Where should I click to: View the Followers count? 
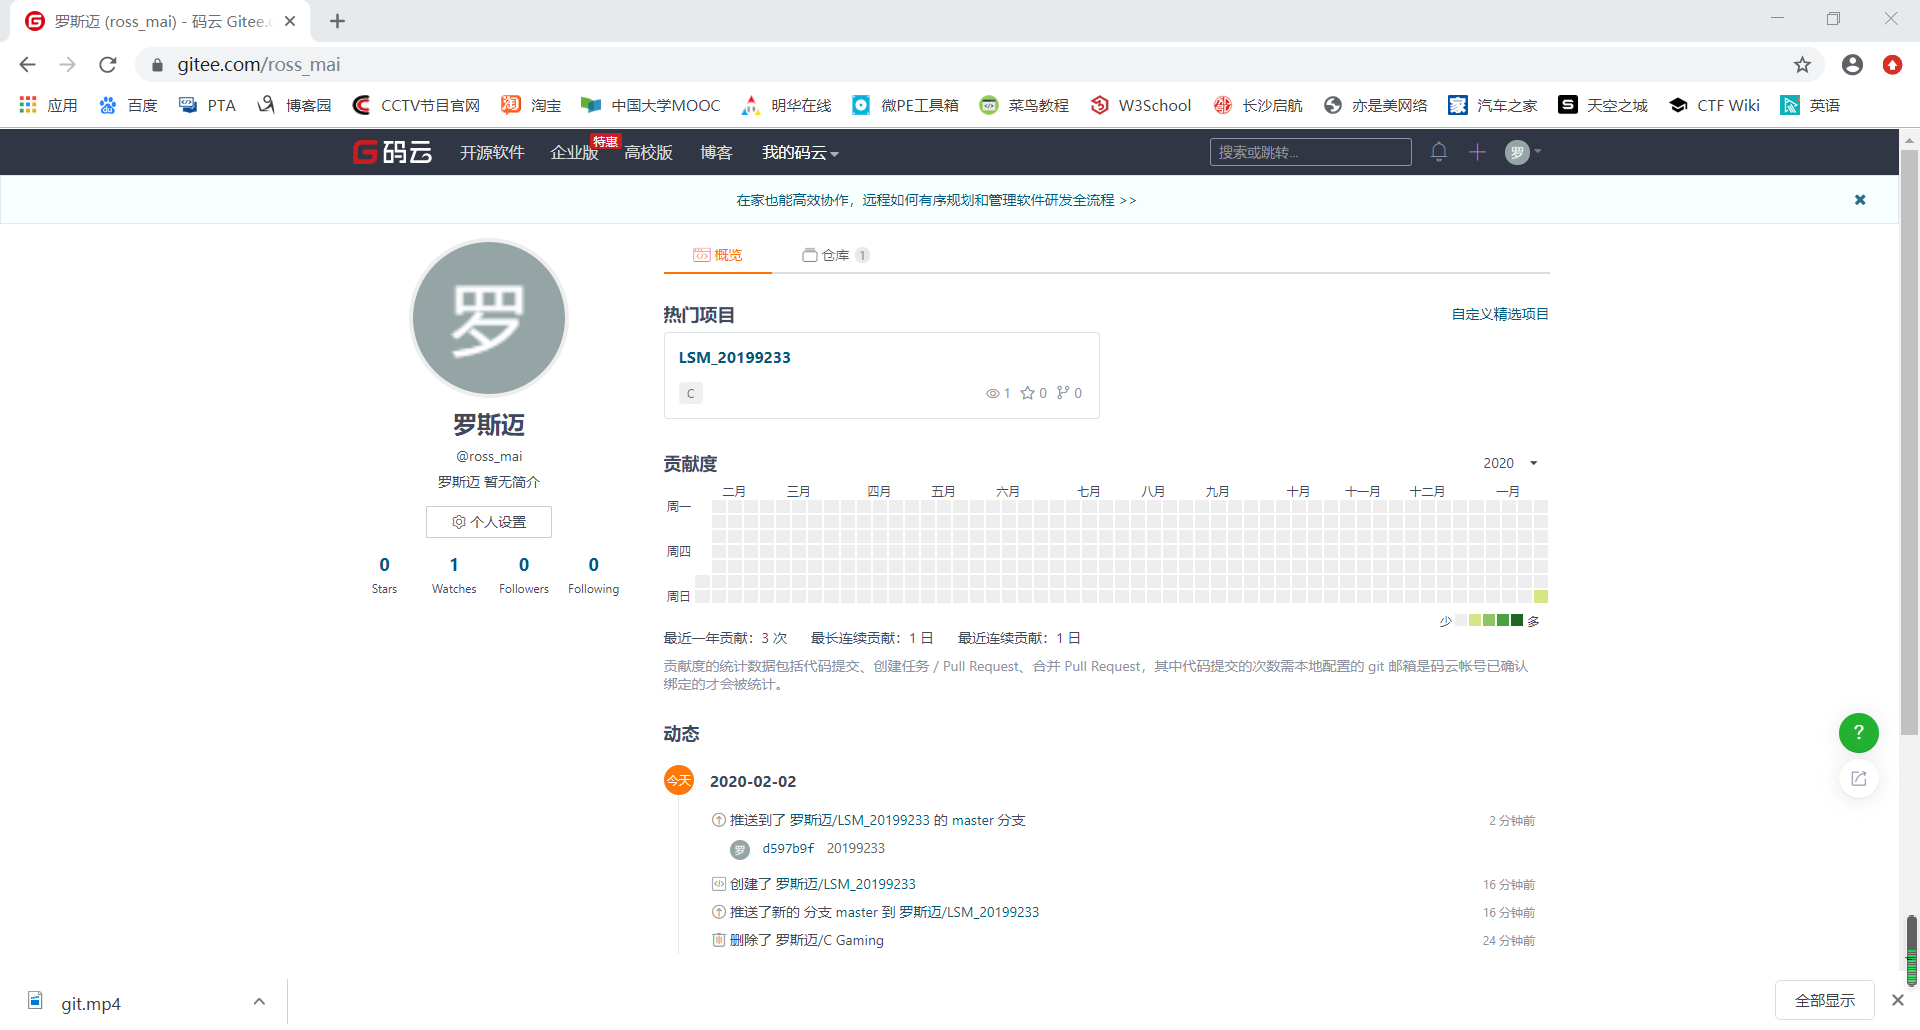point(524,575)
